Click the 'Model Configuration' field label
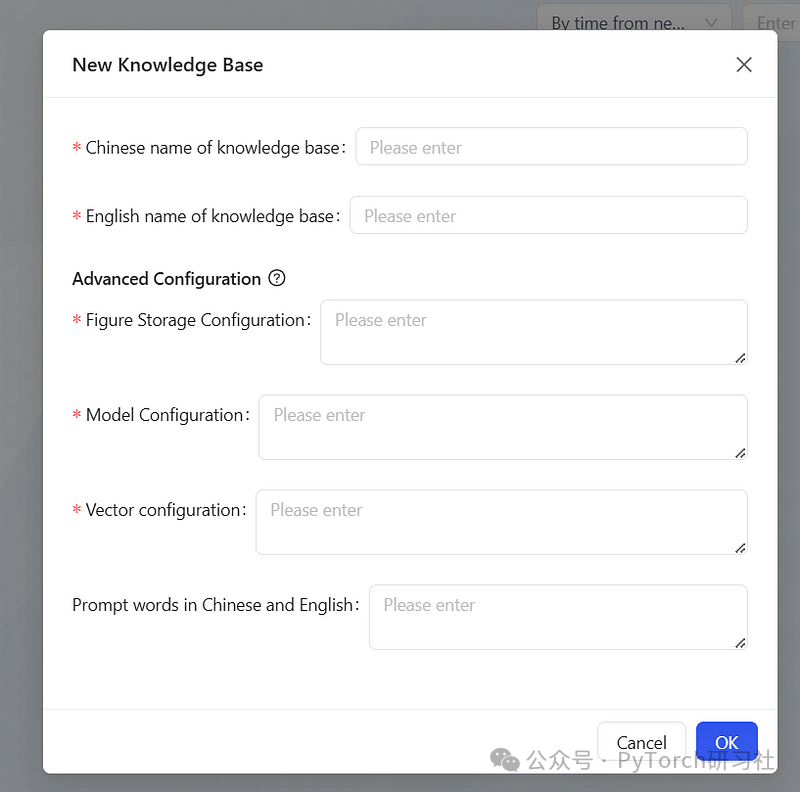This screenshot has height=792, width=800. (x=164, y=415)
